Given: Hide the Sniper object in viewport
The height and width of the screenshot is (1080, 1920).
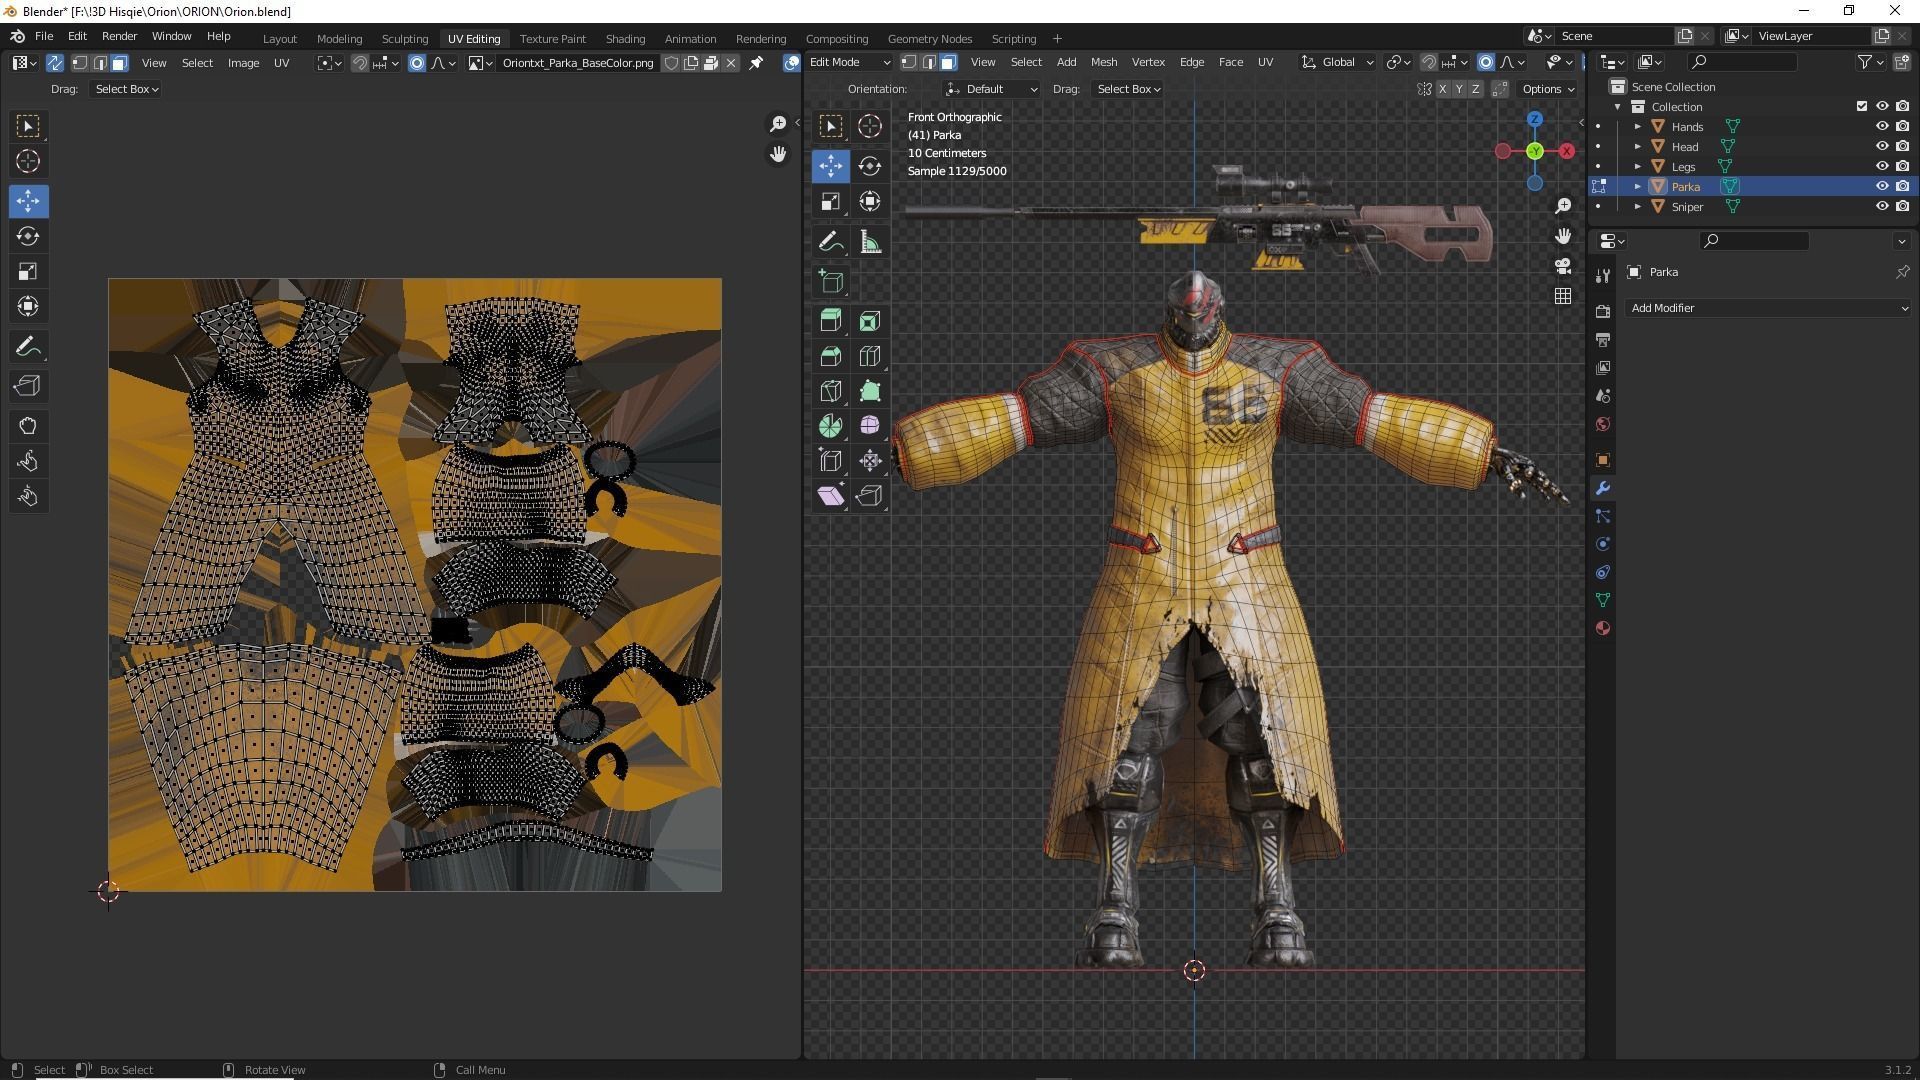Looking at the screenshot, I should point(1882,207).
